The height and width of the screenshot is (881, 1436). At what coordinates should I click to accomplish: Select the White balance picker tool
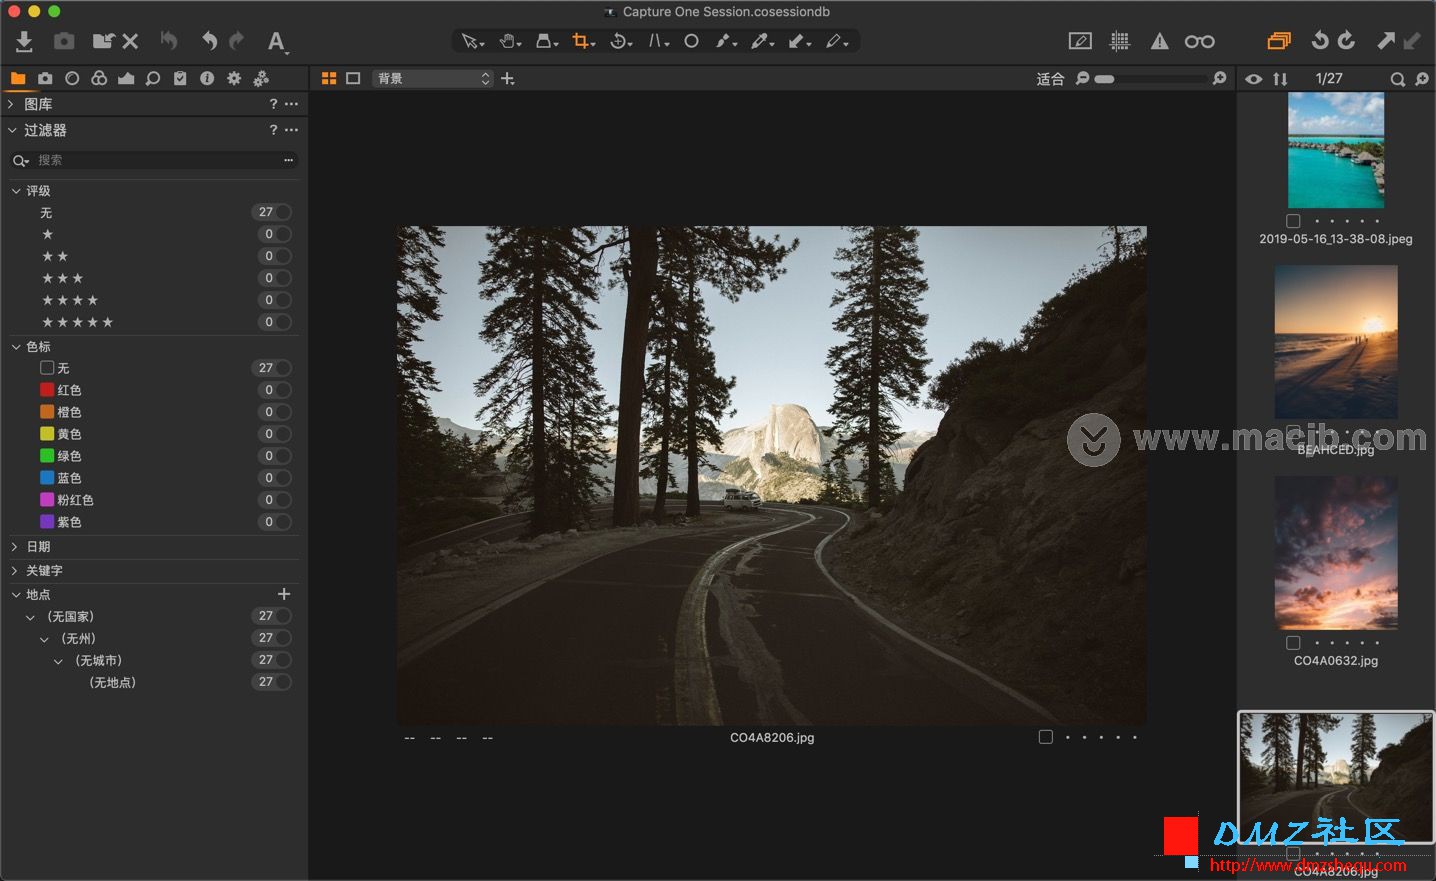[x=762, y=41]
